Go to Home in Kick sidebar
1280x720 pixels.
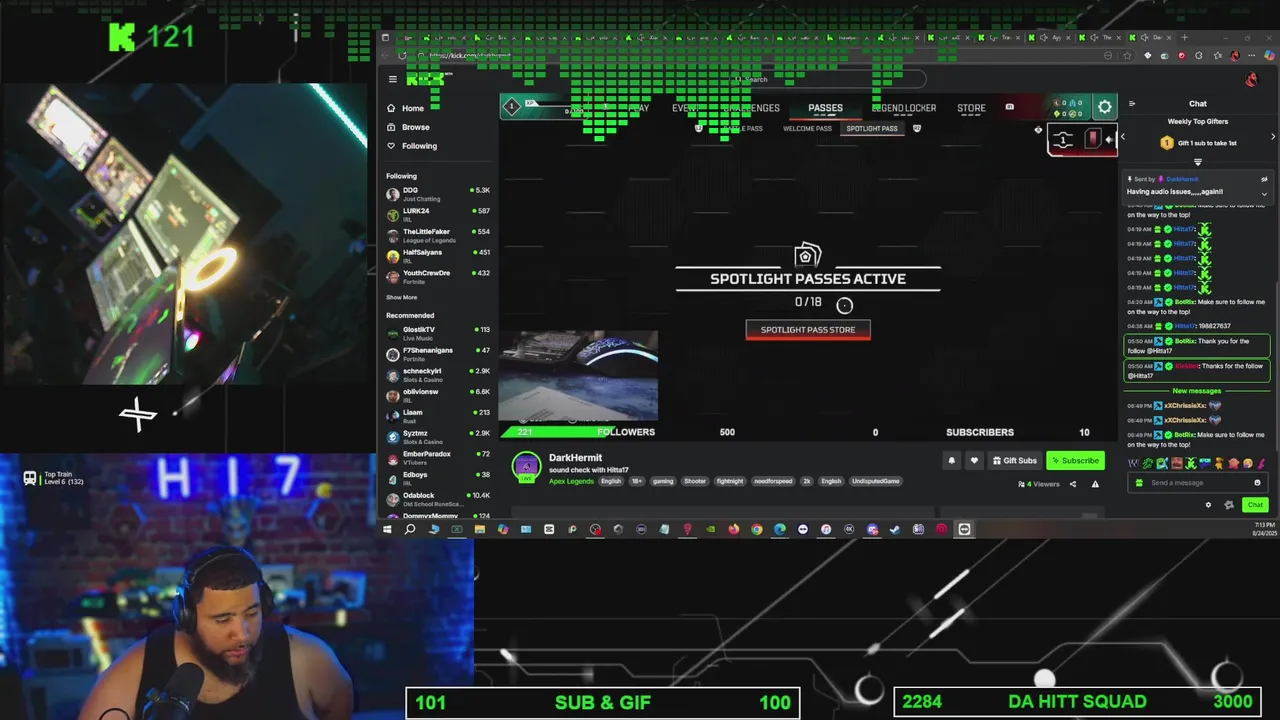click(406, 108)
